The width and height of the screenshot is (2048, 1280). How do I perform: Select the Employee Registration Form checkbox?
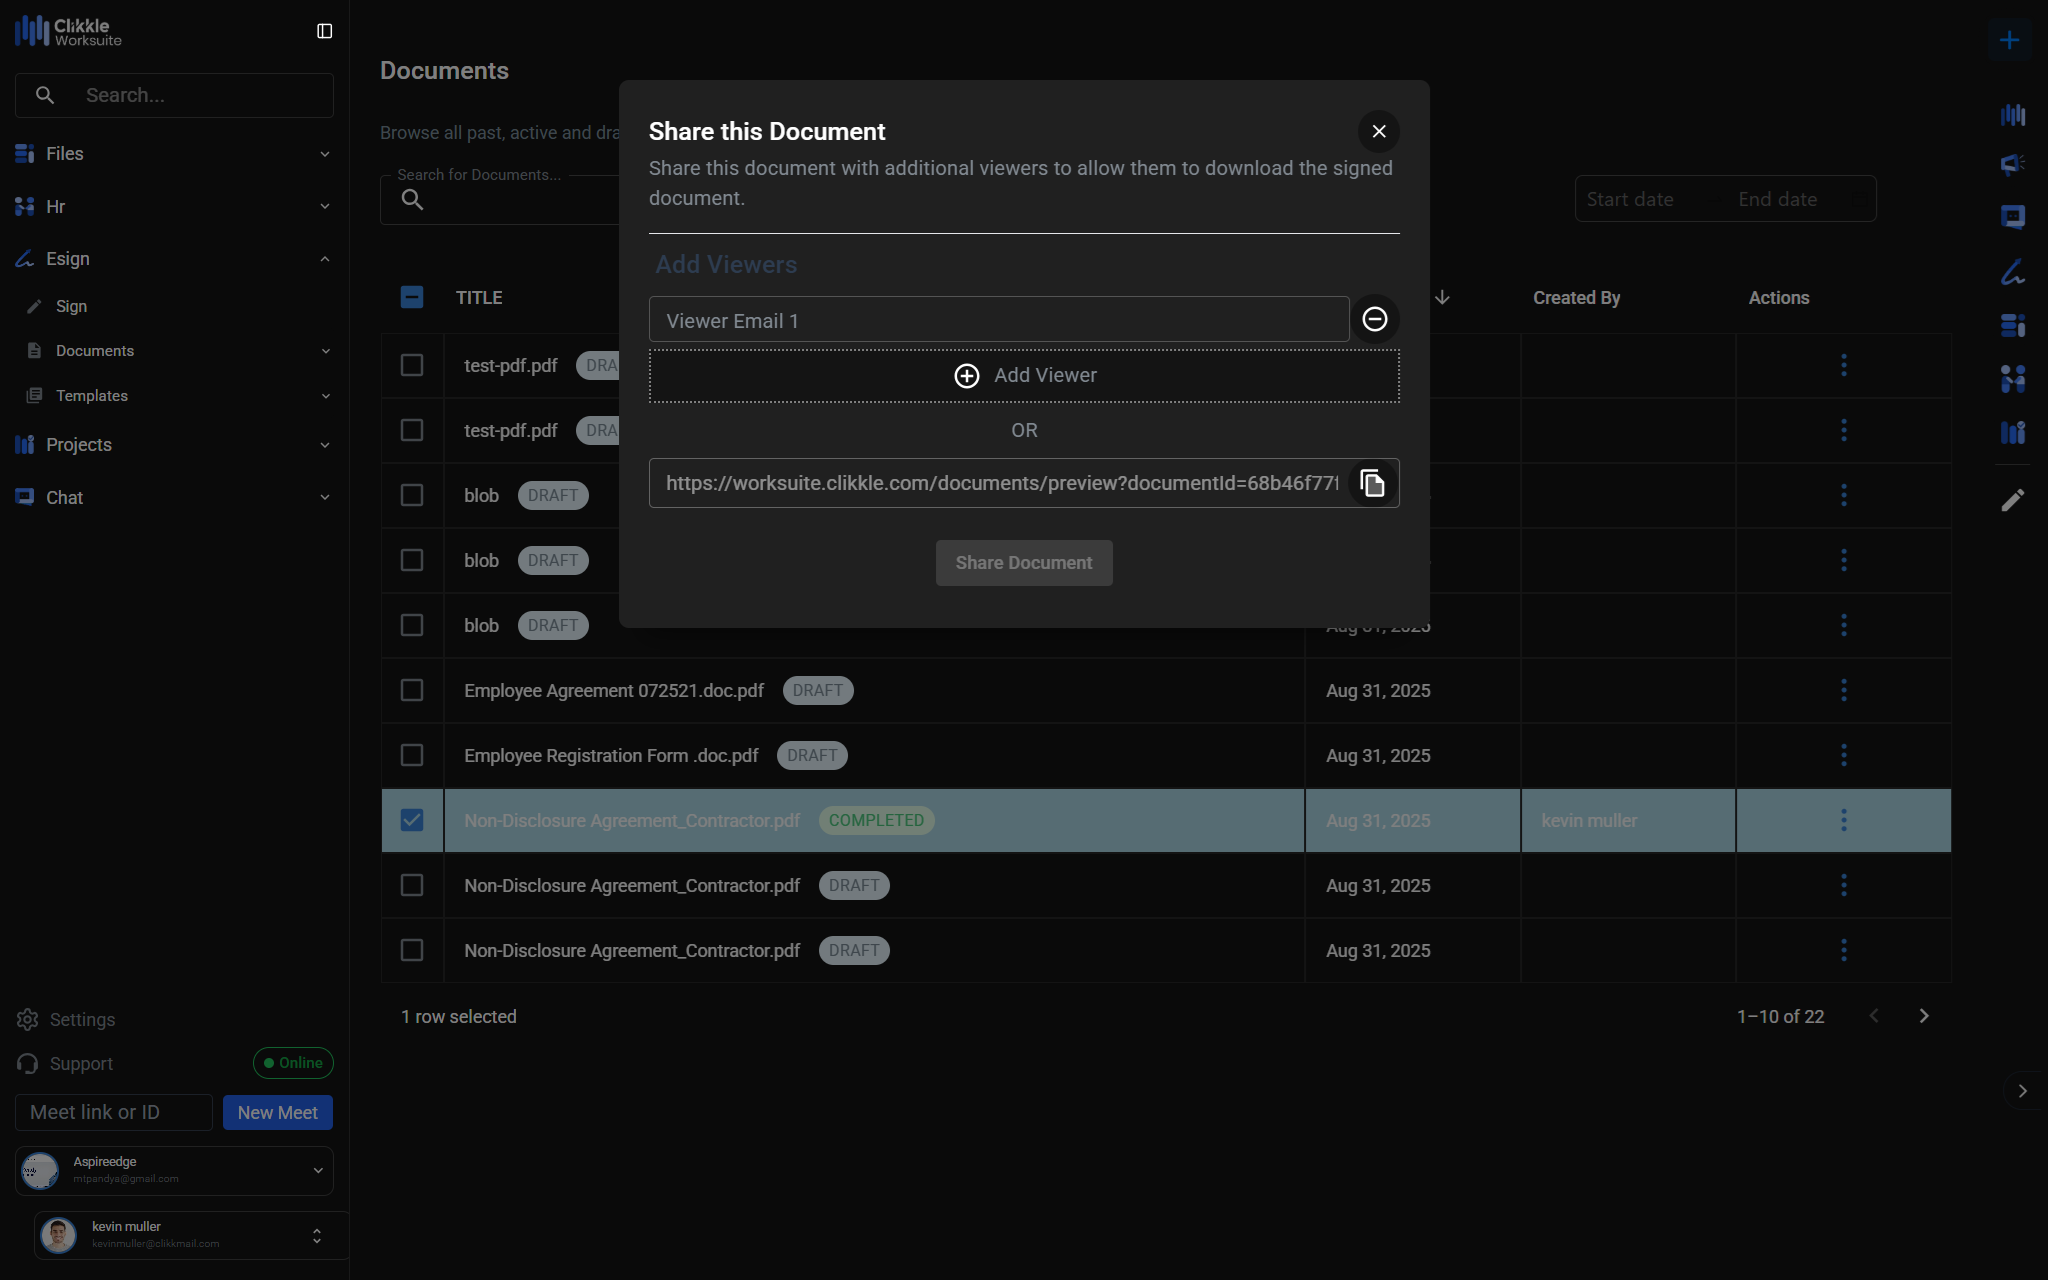click(412, 756)
